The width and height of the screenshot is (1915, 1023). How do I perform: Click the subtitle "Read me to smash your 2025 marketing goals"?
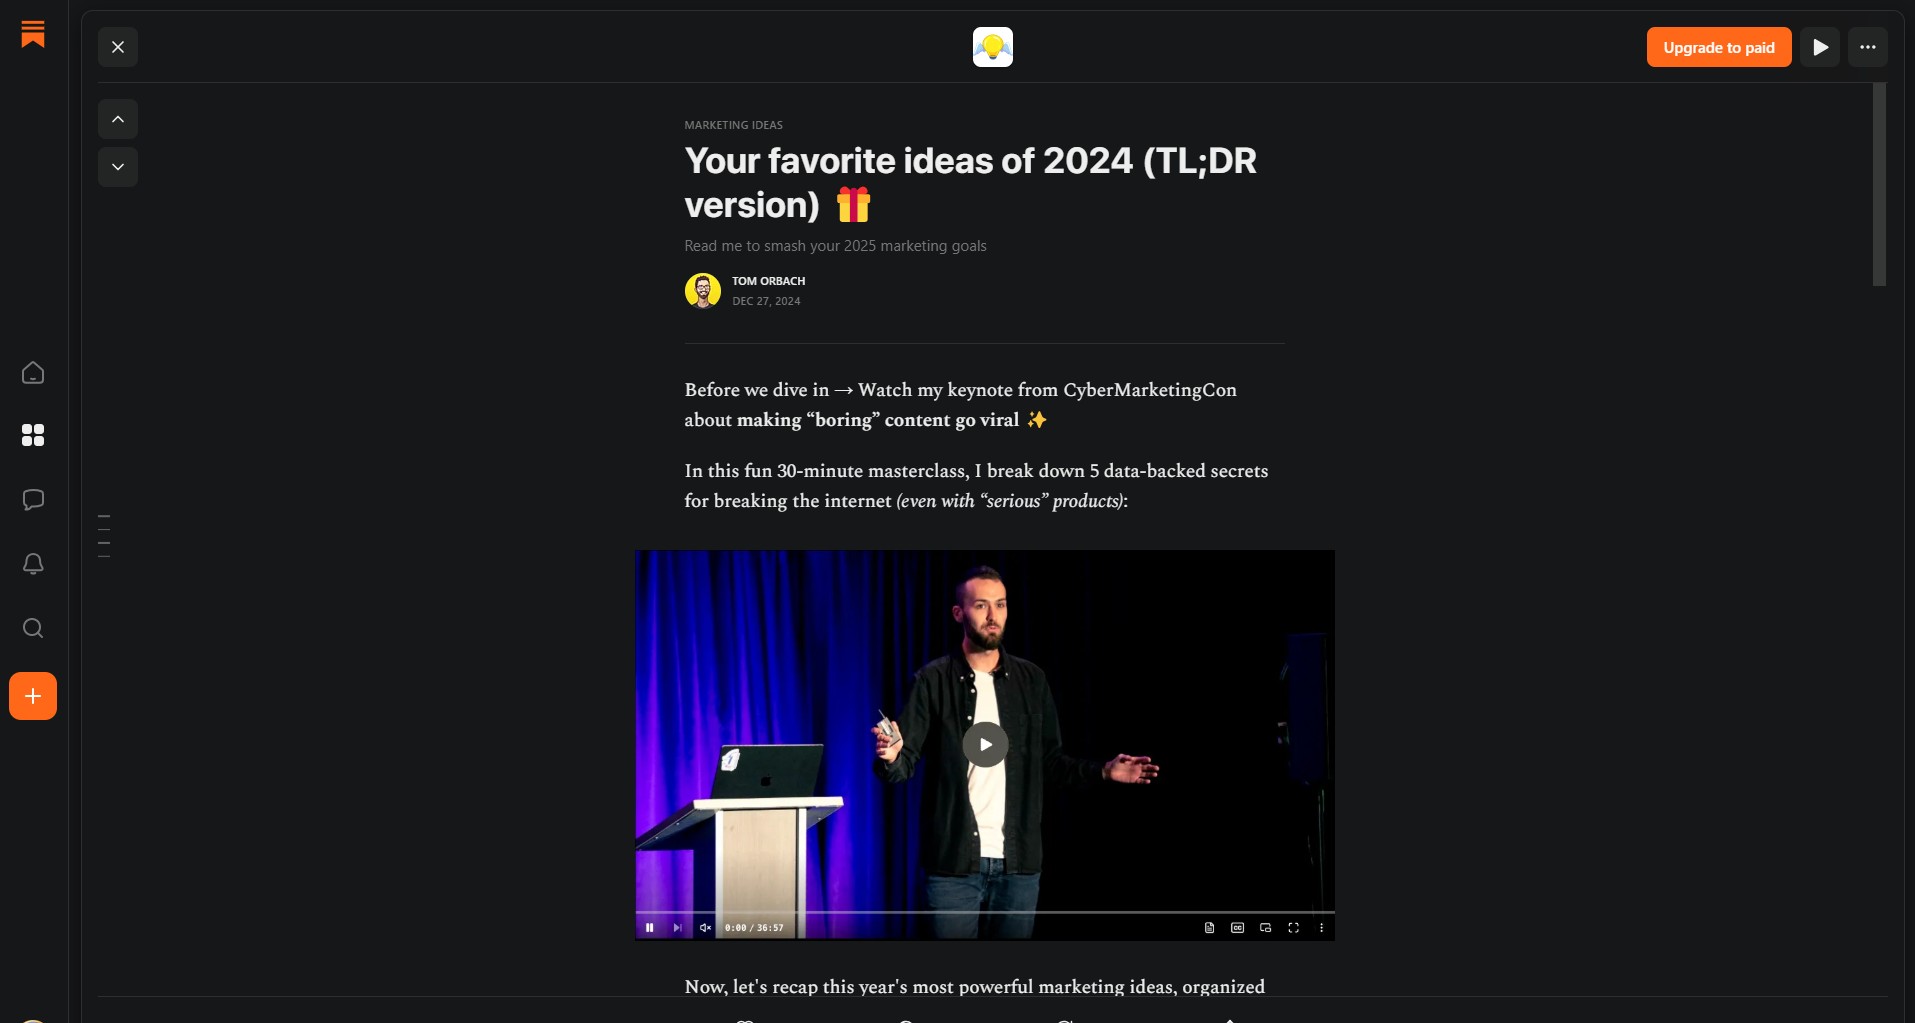835,246
